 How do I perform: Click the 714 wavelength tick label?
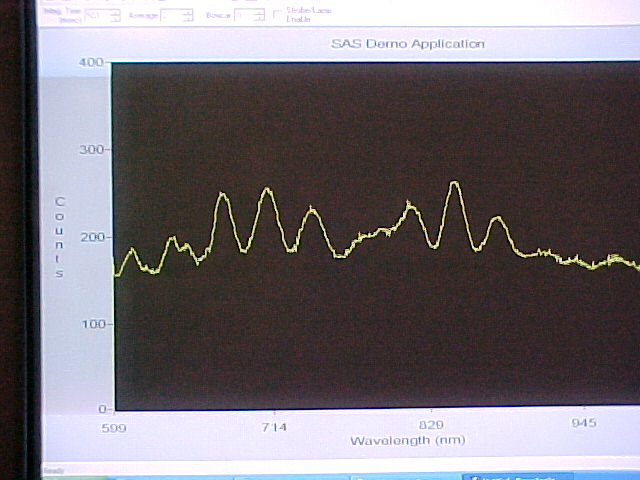[274, 426]
